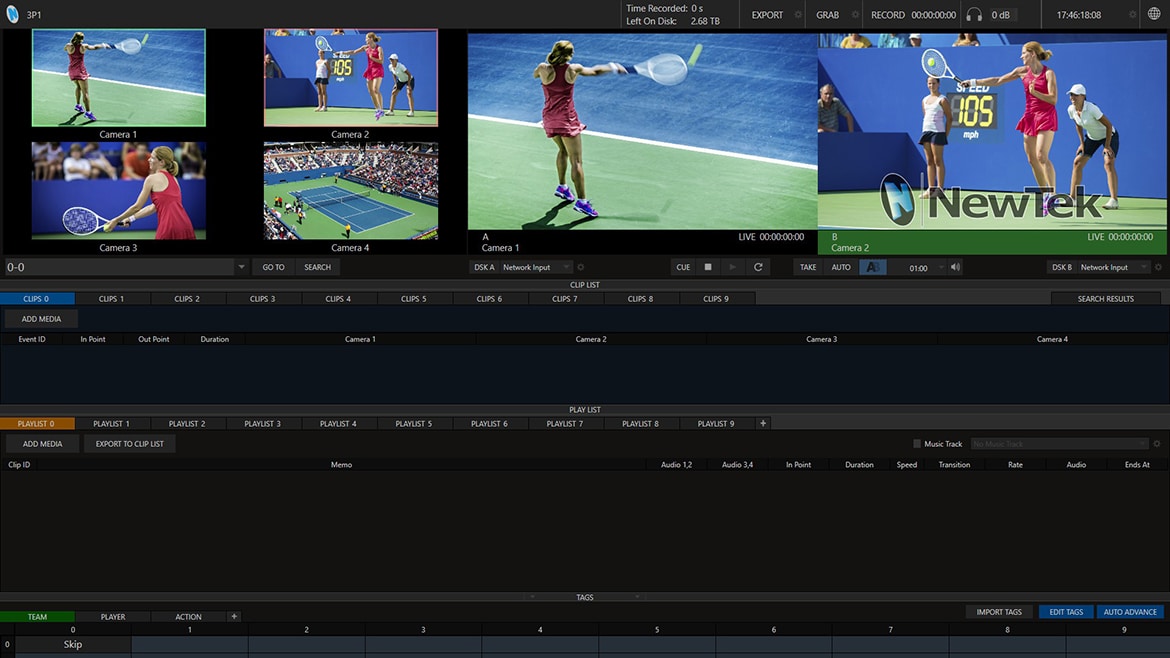Add a new playlist tab with plus
Screen dimensions: 1170x658
pyautogui.click(x=763, y=424)
